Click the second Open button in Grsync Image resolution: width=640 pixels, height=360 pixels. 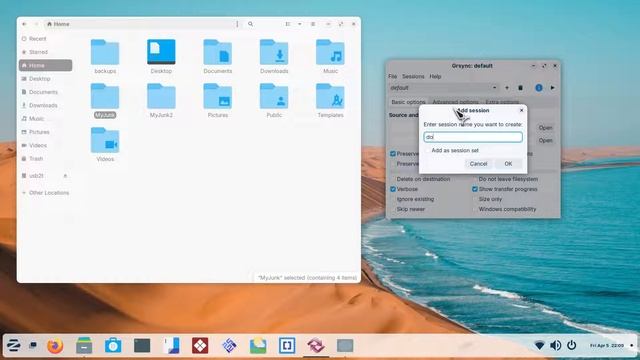point(545,140)
